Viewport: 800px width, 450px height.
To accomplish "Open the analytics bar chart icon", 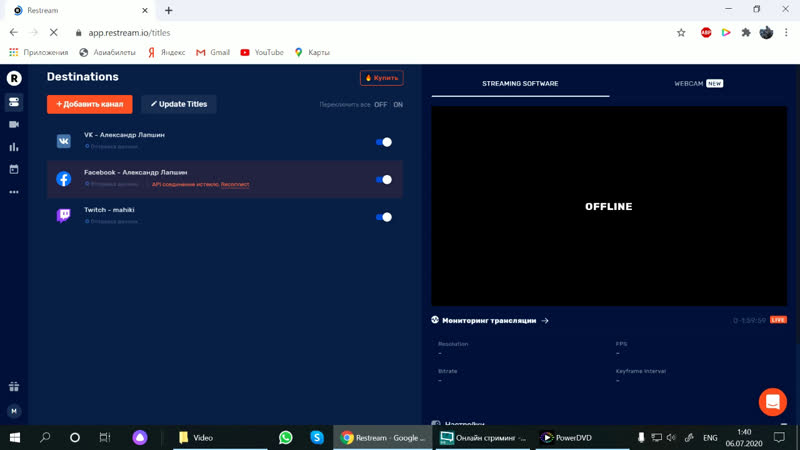I will [14, 147].
